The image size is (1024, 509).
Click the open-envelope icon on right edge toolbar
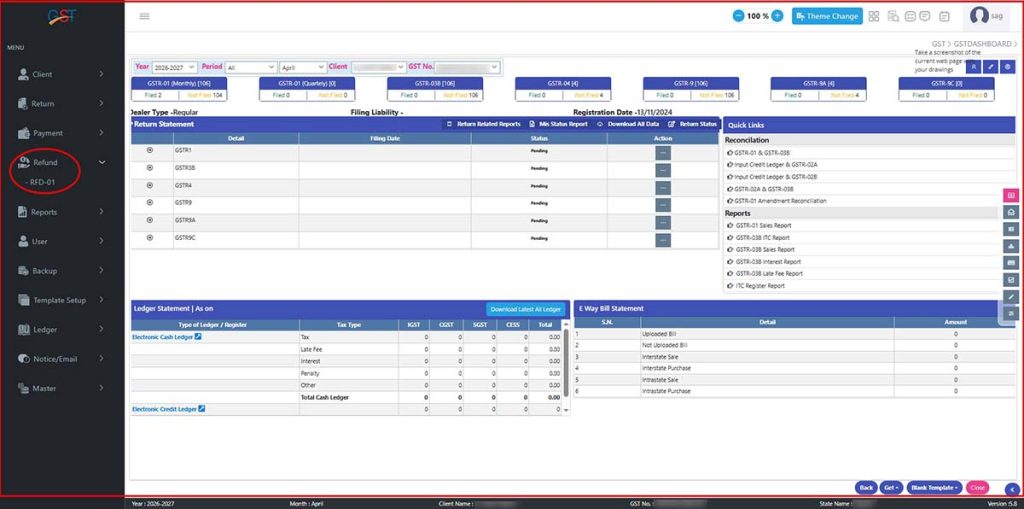pyautogui.click(x=1011, y=212)
